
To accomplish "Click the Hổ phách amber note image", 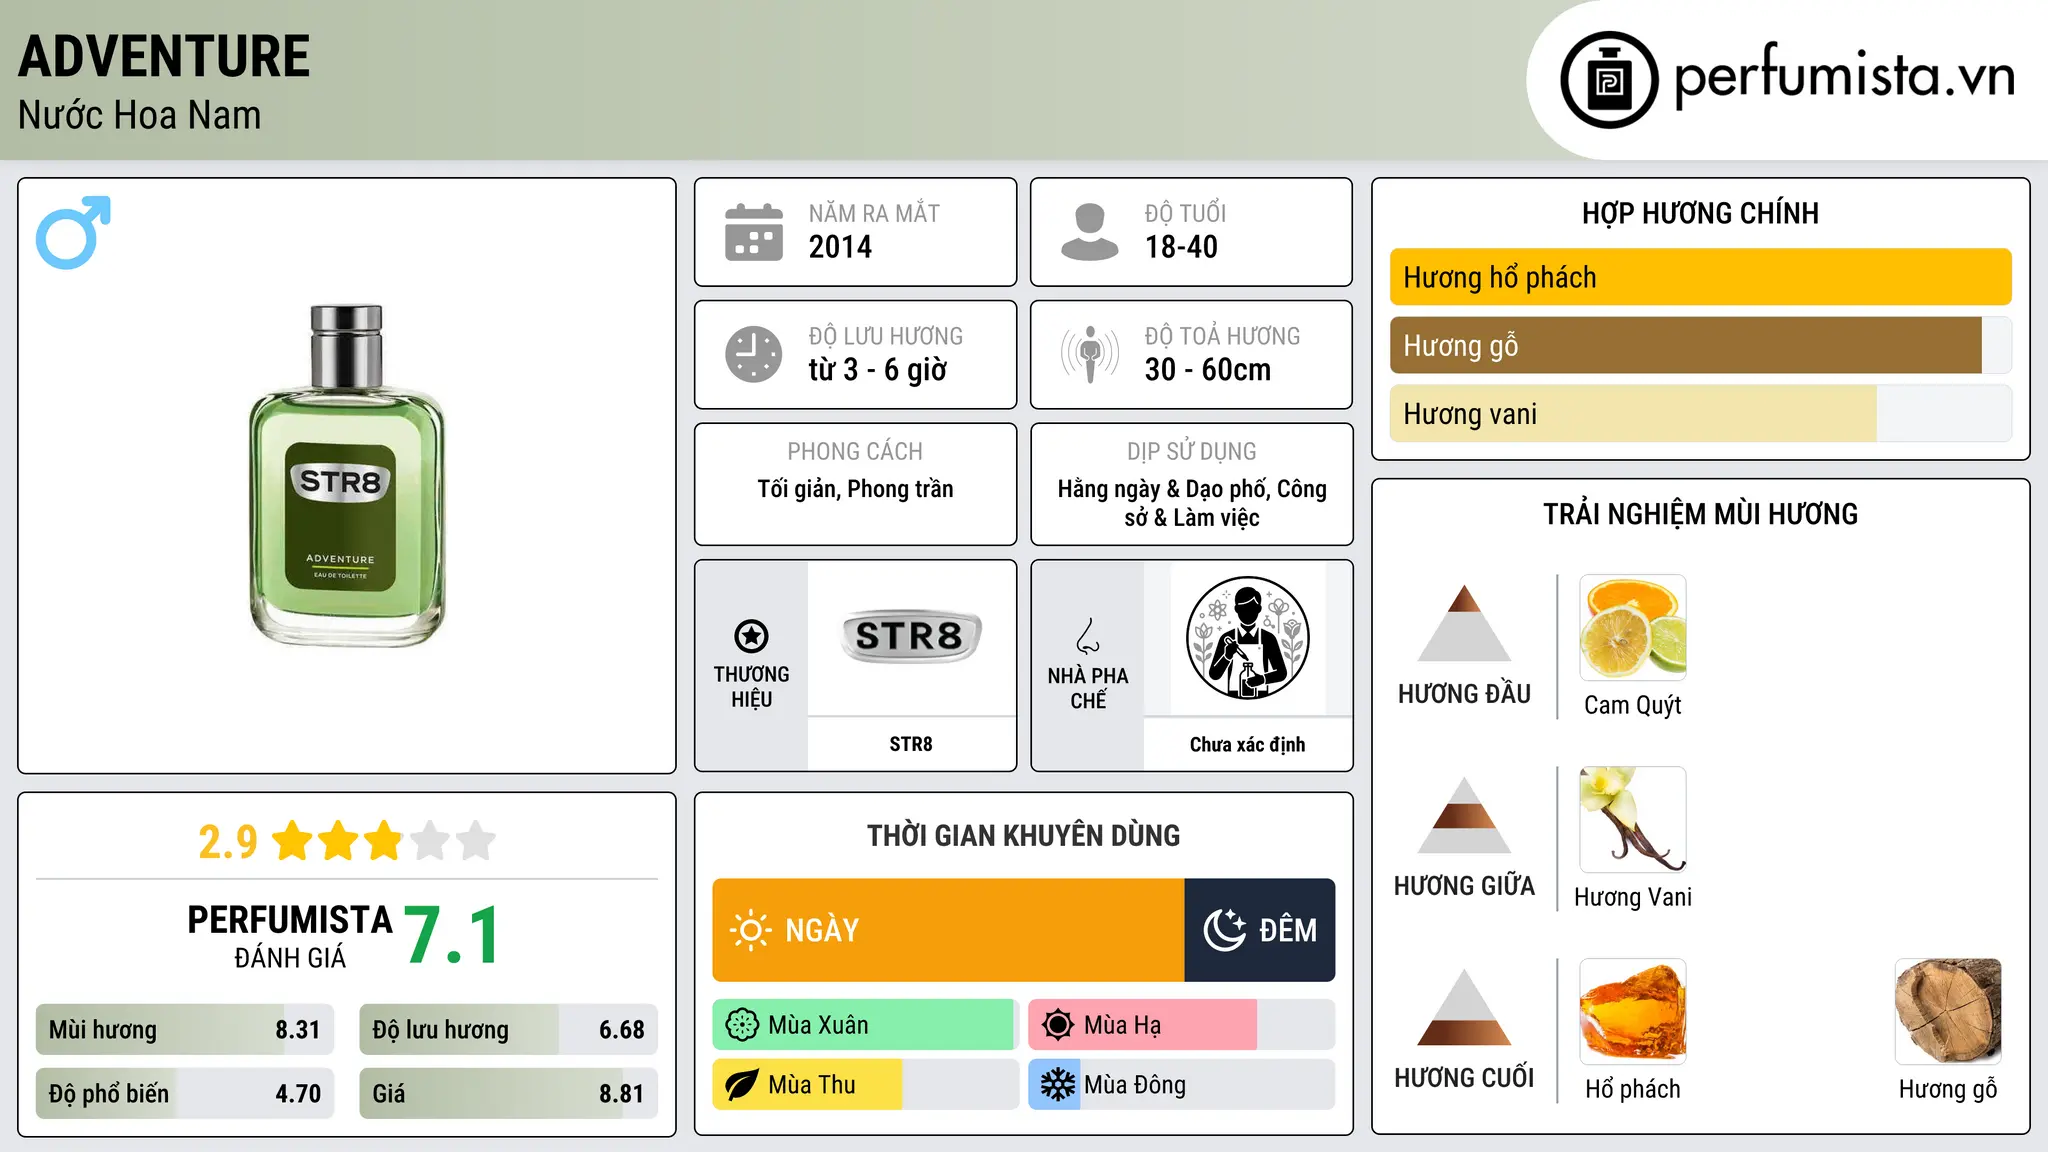I will click(1633, 1012).
